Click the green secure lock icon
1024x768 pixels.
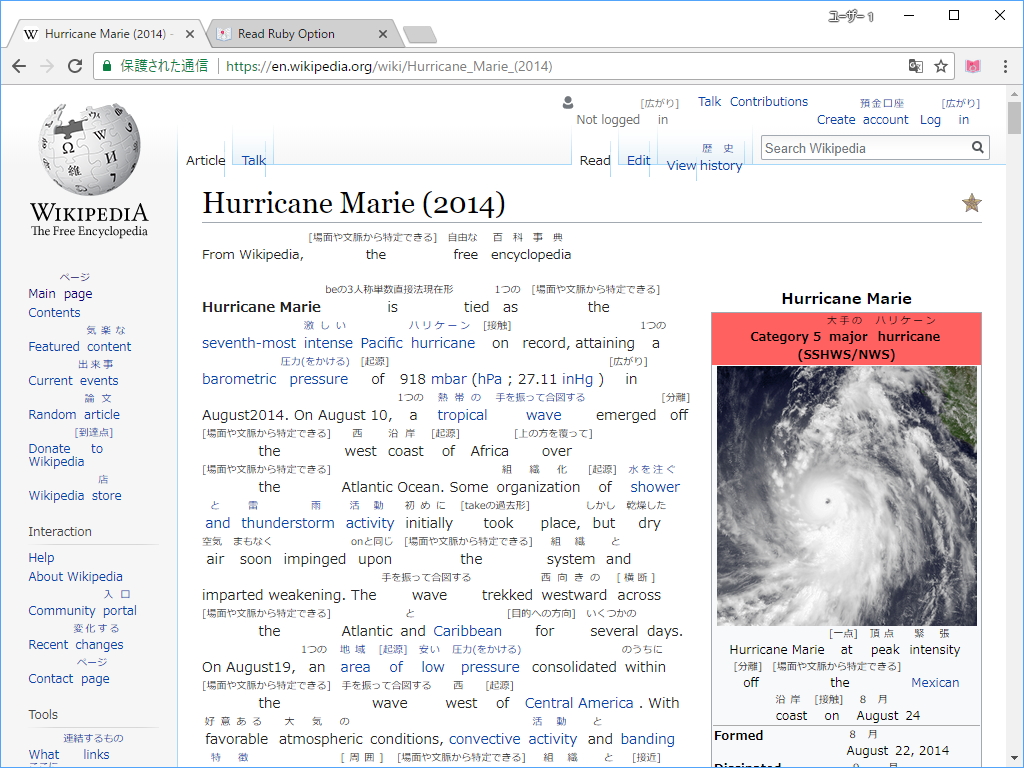pyautogui.click(x=106, y=66)
